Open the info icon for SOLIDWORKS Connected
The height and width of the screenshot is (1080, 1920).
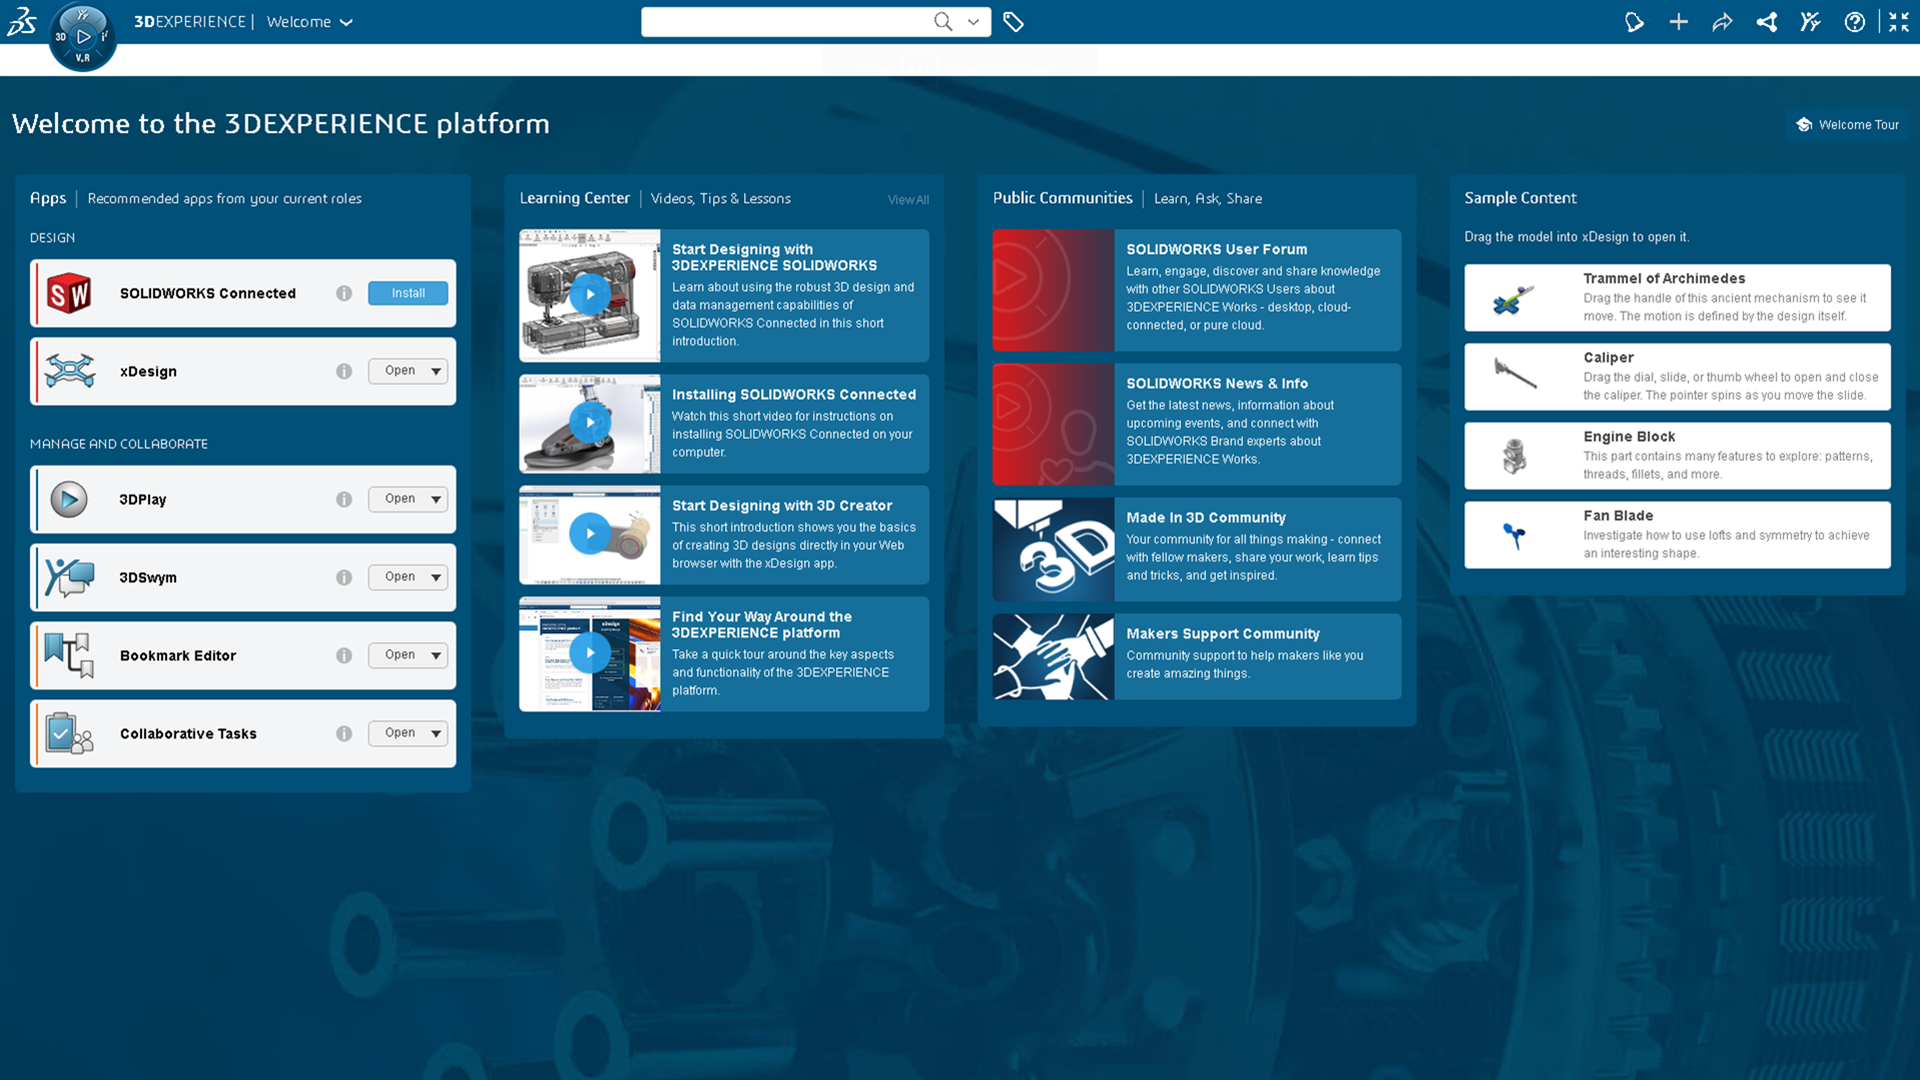[x=344, y=293]
